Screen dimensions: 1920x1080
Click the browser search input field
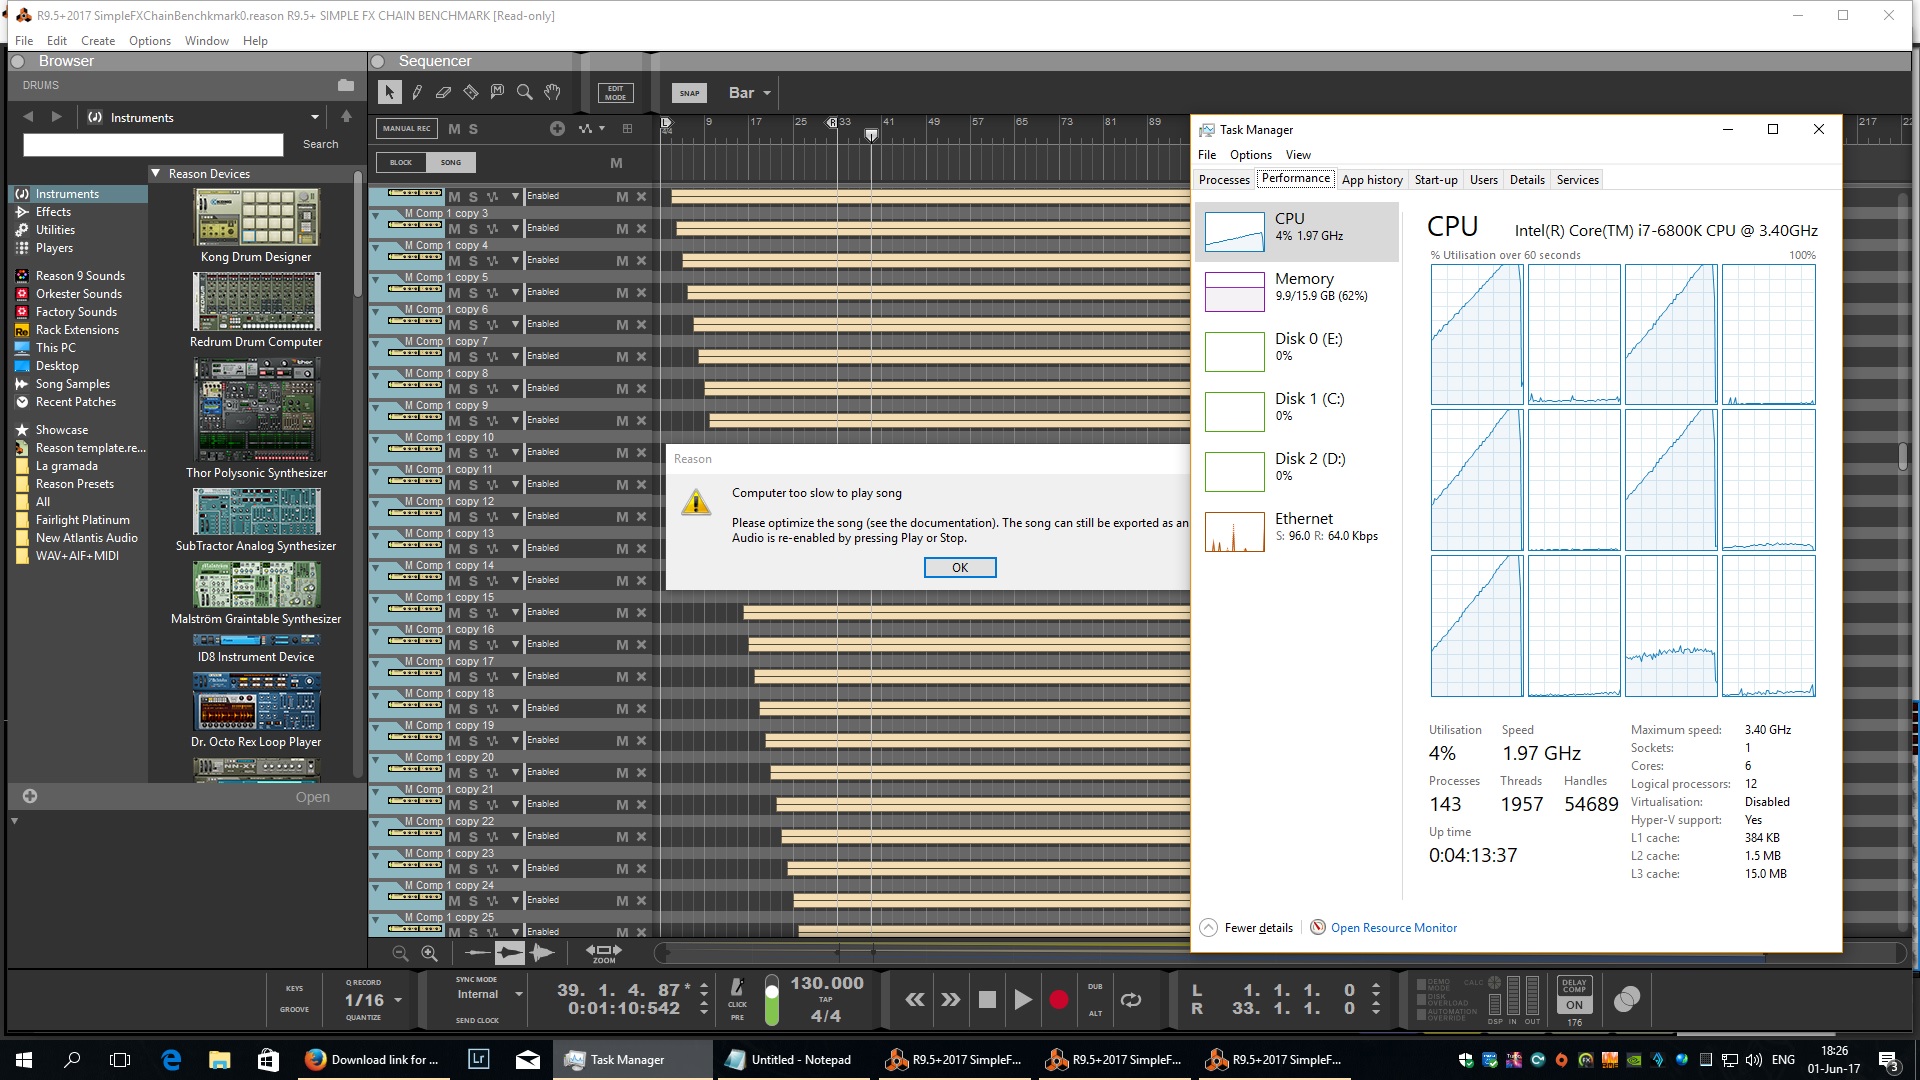(x=153, y=145)
